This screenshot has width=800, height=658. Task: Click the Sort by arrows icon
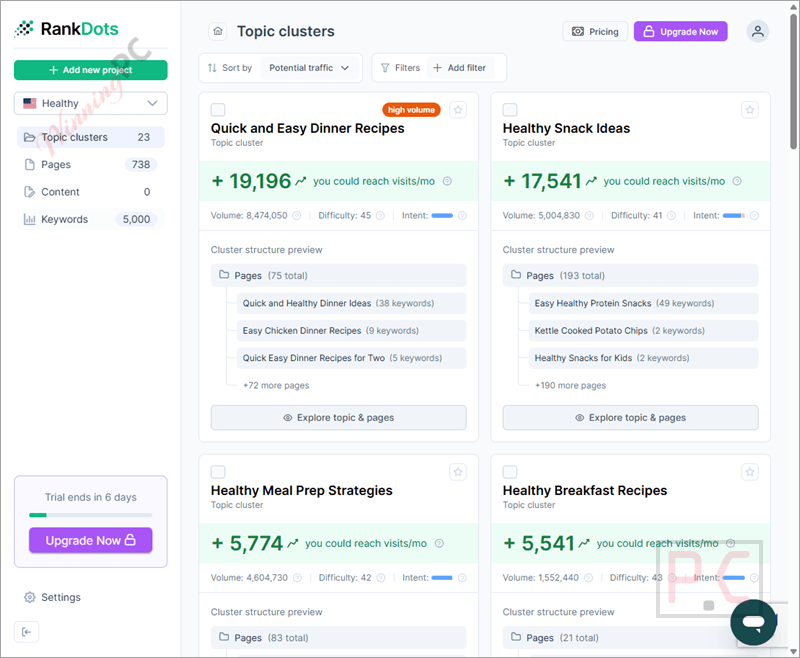(x=212, y=68)
